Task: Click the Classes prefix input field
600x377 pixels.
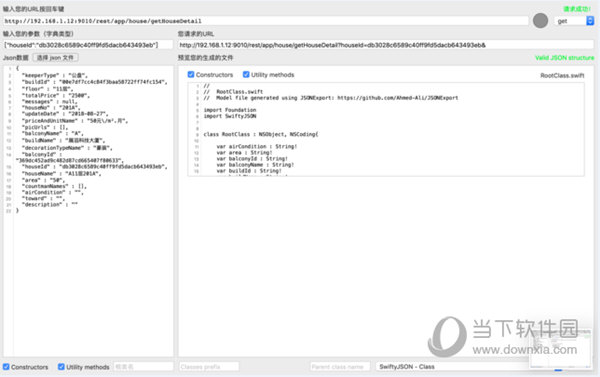Action: pyautogui.click(x=209, y=367)
